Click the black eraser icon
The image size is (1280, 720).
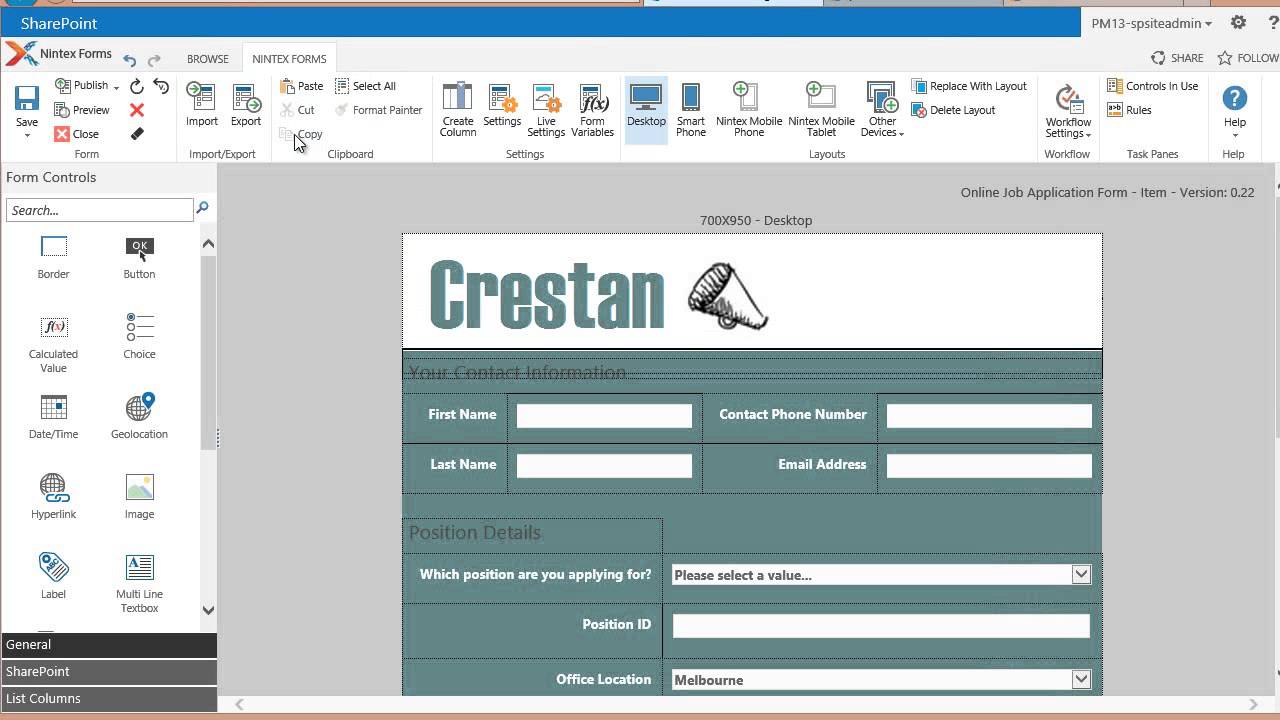point(137,134)
